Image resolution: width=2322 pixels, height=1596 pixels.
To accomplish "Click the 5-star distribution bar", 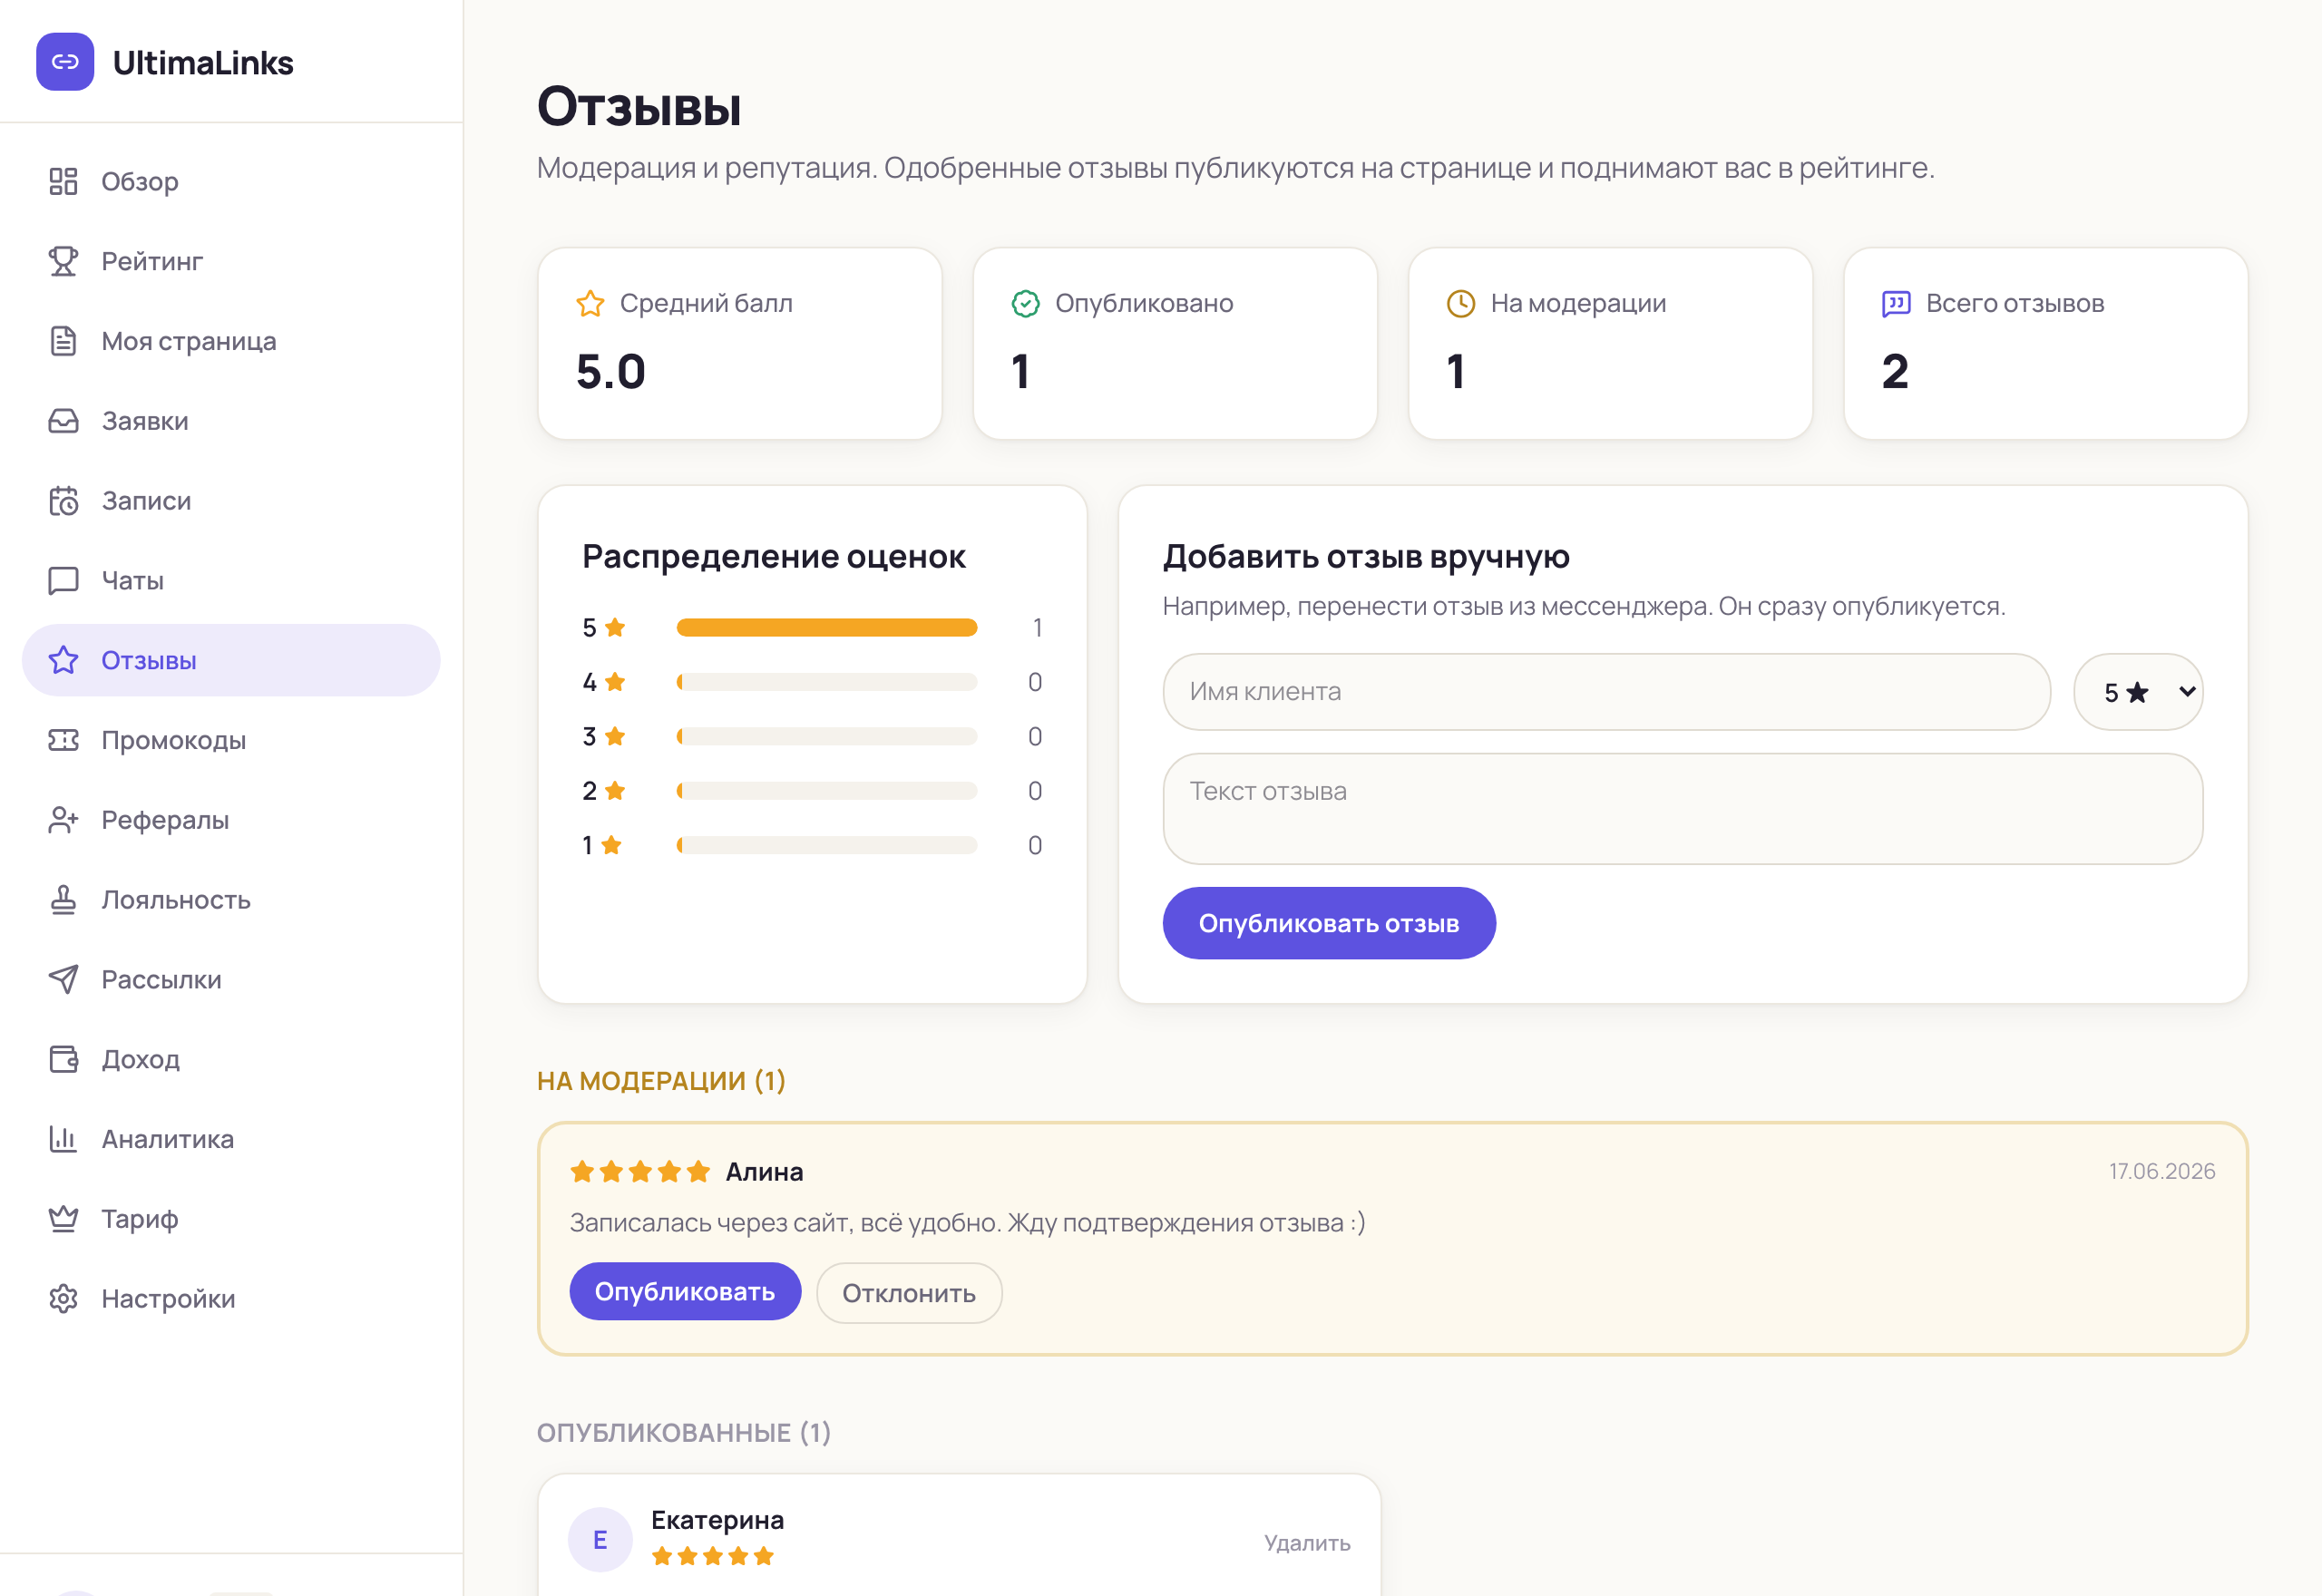I will click(826, 628).
